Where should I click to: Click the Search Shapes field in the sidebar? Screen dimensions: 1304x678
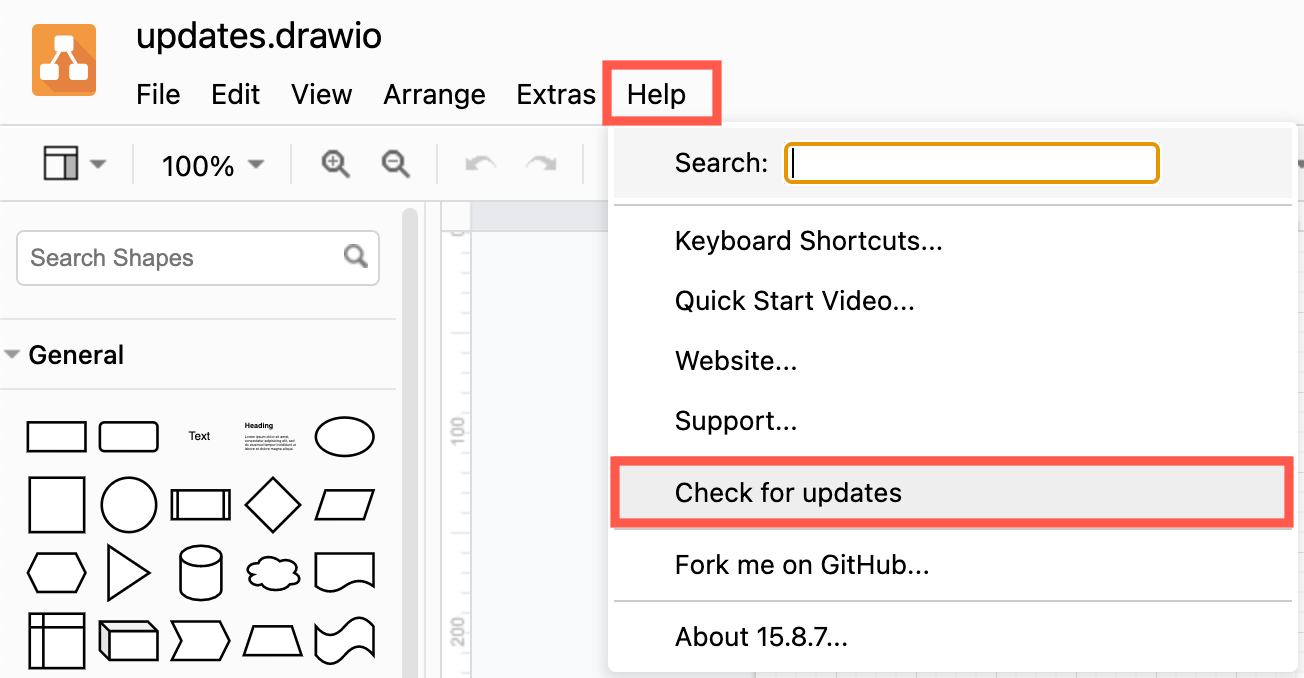click(180, 257)
